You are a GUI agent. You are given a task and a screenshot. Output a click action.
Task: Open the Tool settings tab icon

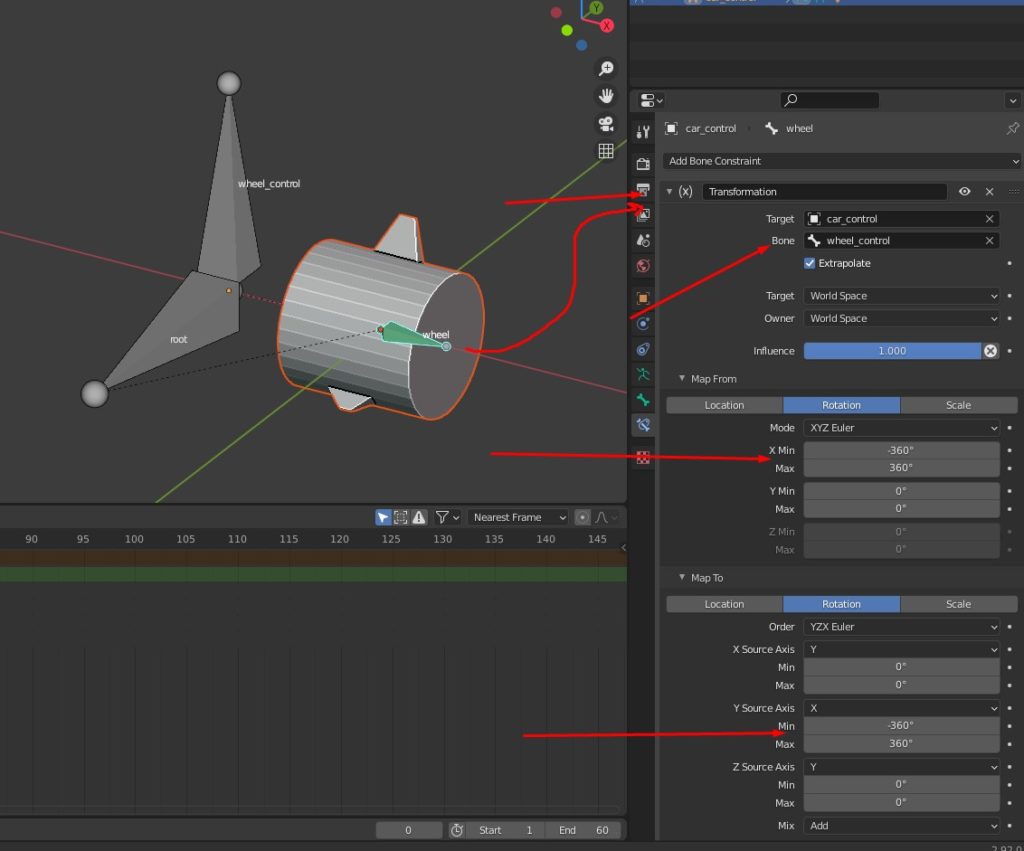coord(643,132)
